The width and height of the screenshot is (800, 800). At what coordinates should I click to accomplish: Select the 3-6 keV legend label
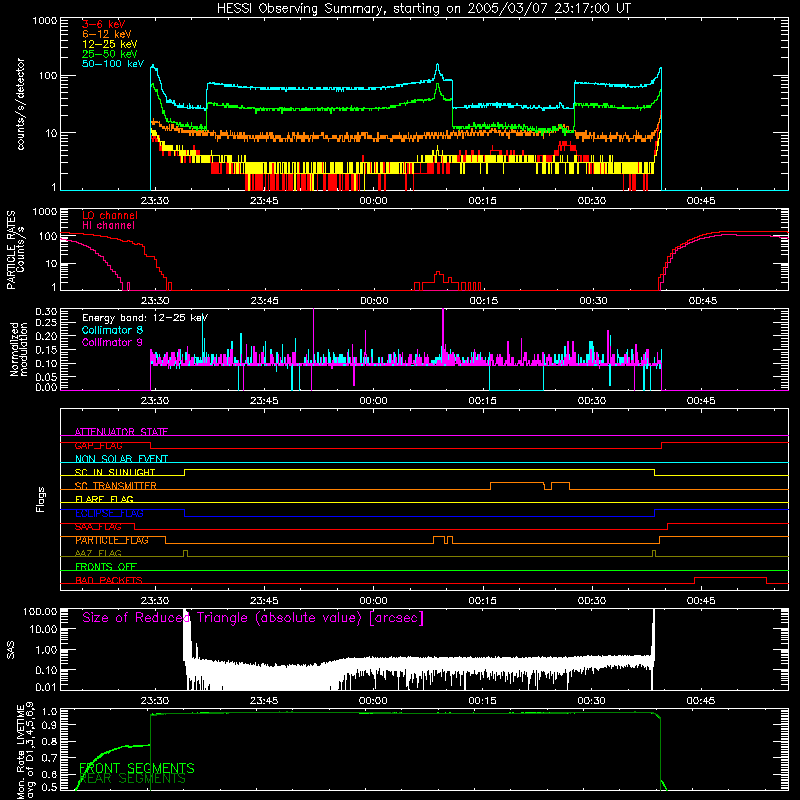pos(104,24)
